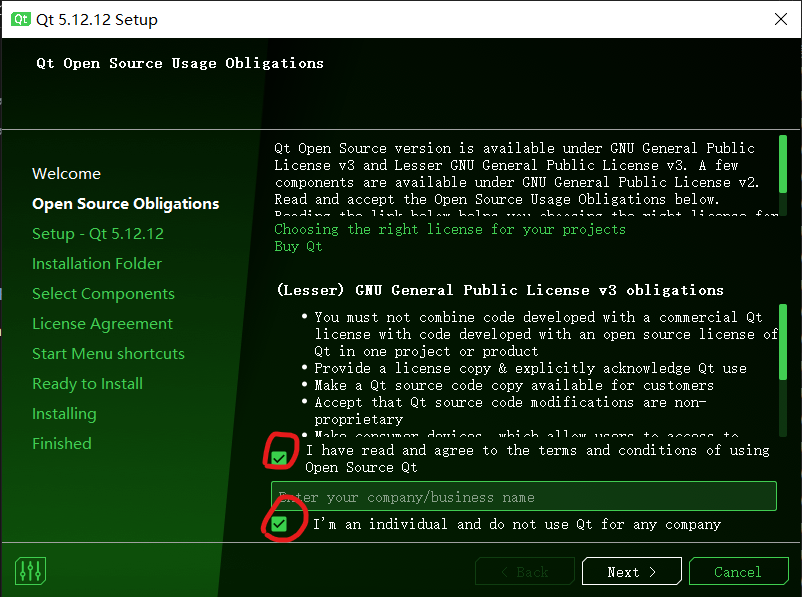The image size is (802, 597).
Task: Click the Qt Open Source Usage Obligations title
Action: click(180, 63)
